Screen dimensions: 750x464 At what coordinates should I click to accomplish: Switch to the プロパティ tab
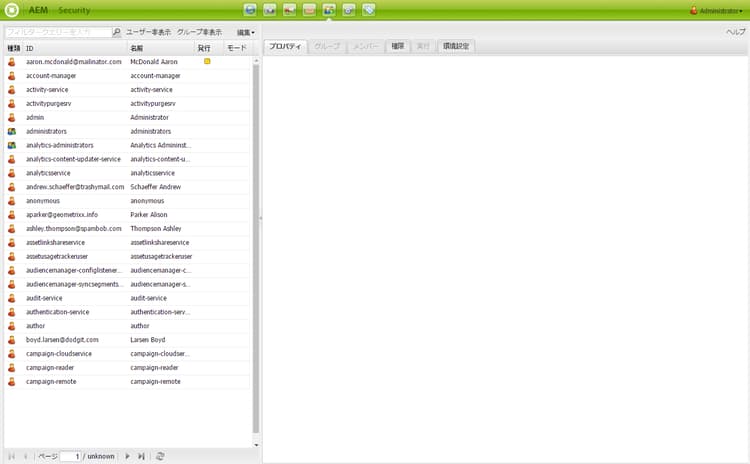pos(285,46)
